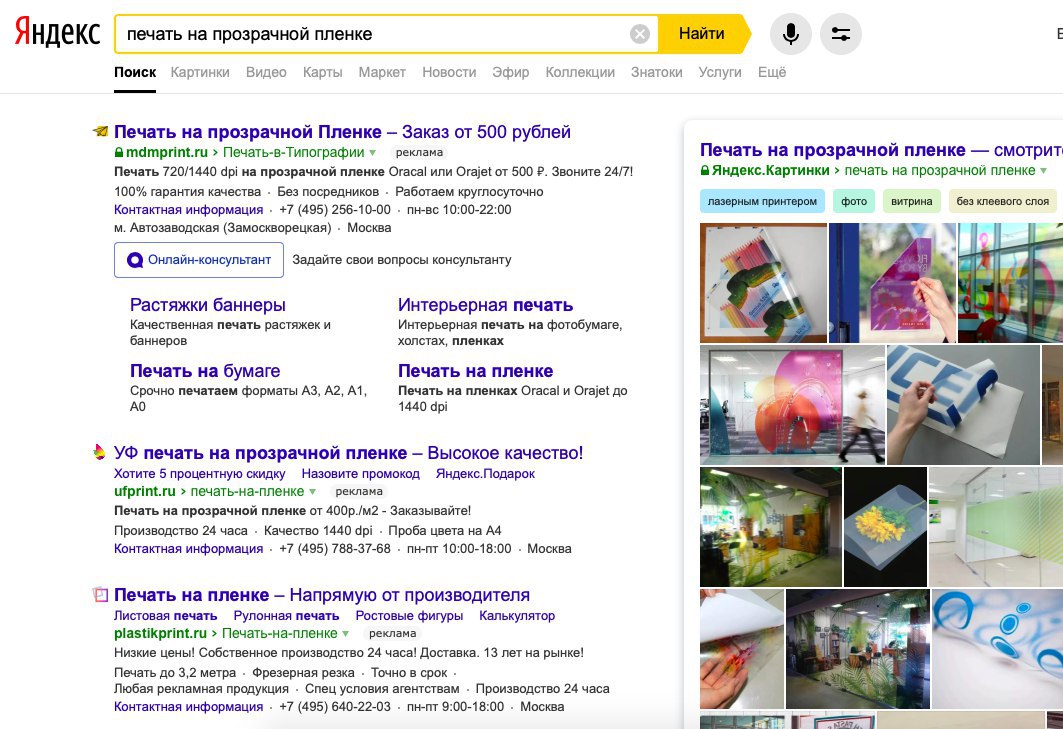Open the Картинки tab
This screenshot has width=1063, height=729.
(200, 72)
